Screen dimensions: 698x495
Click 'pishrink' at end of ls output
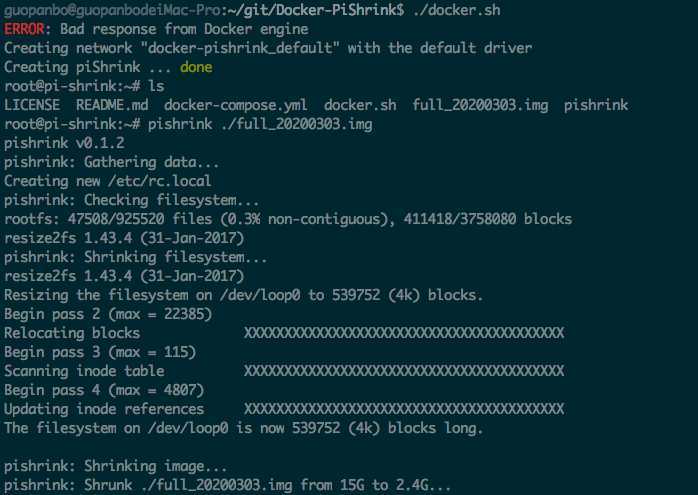coord(596,105)
